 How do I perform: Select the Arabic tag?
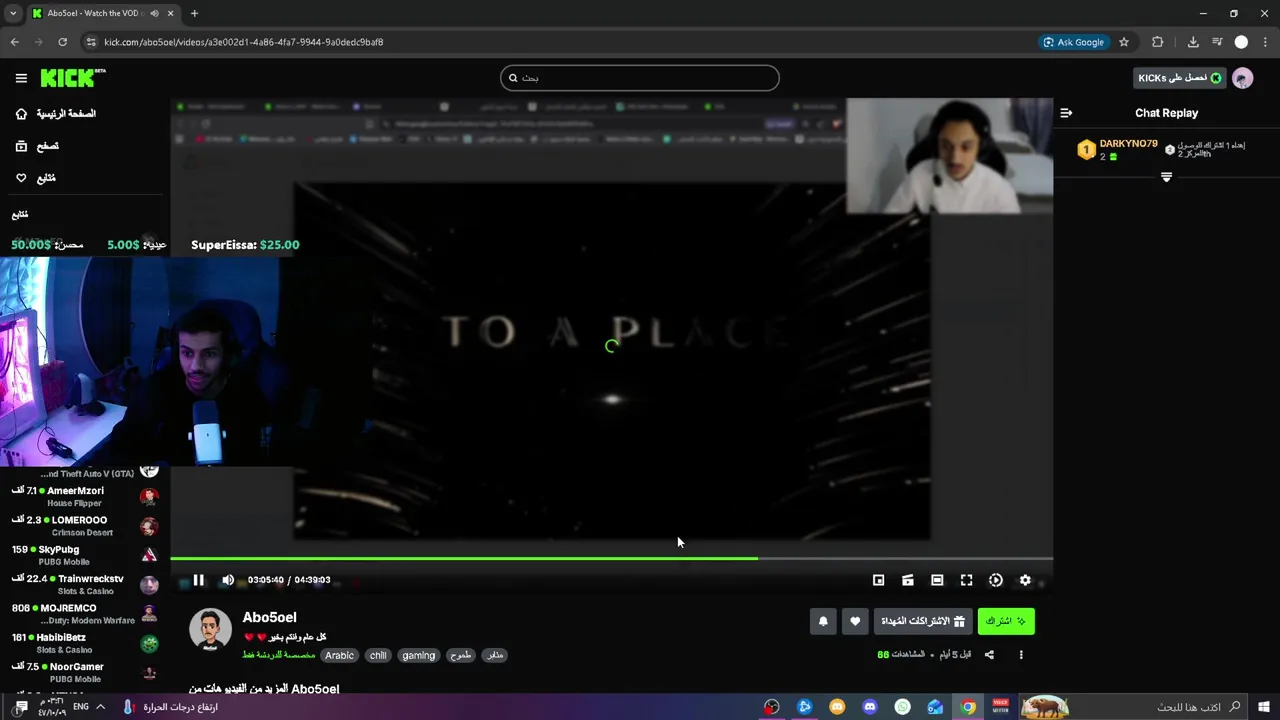tap(339, 655)
